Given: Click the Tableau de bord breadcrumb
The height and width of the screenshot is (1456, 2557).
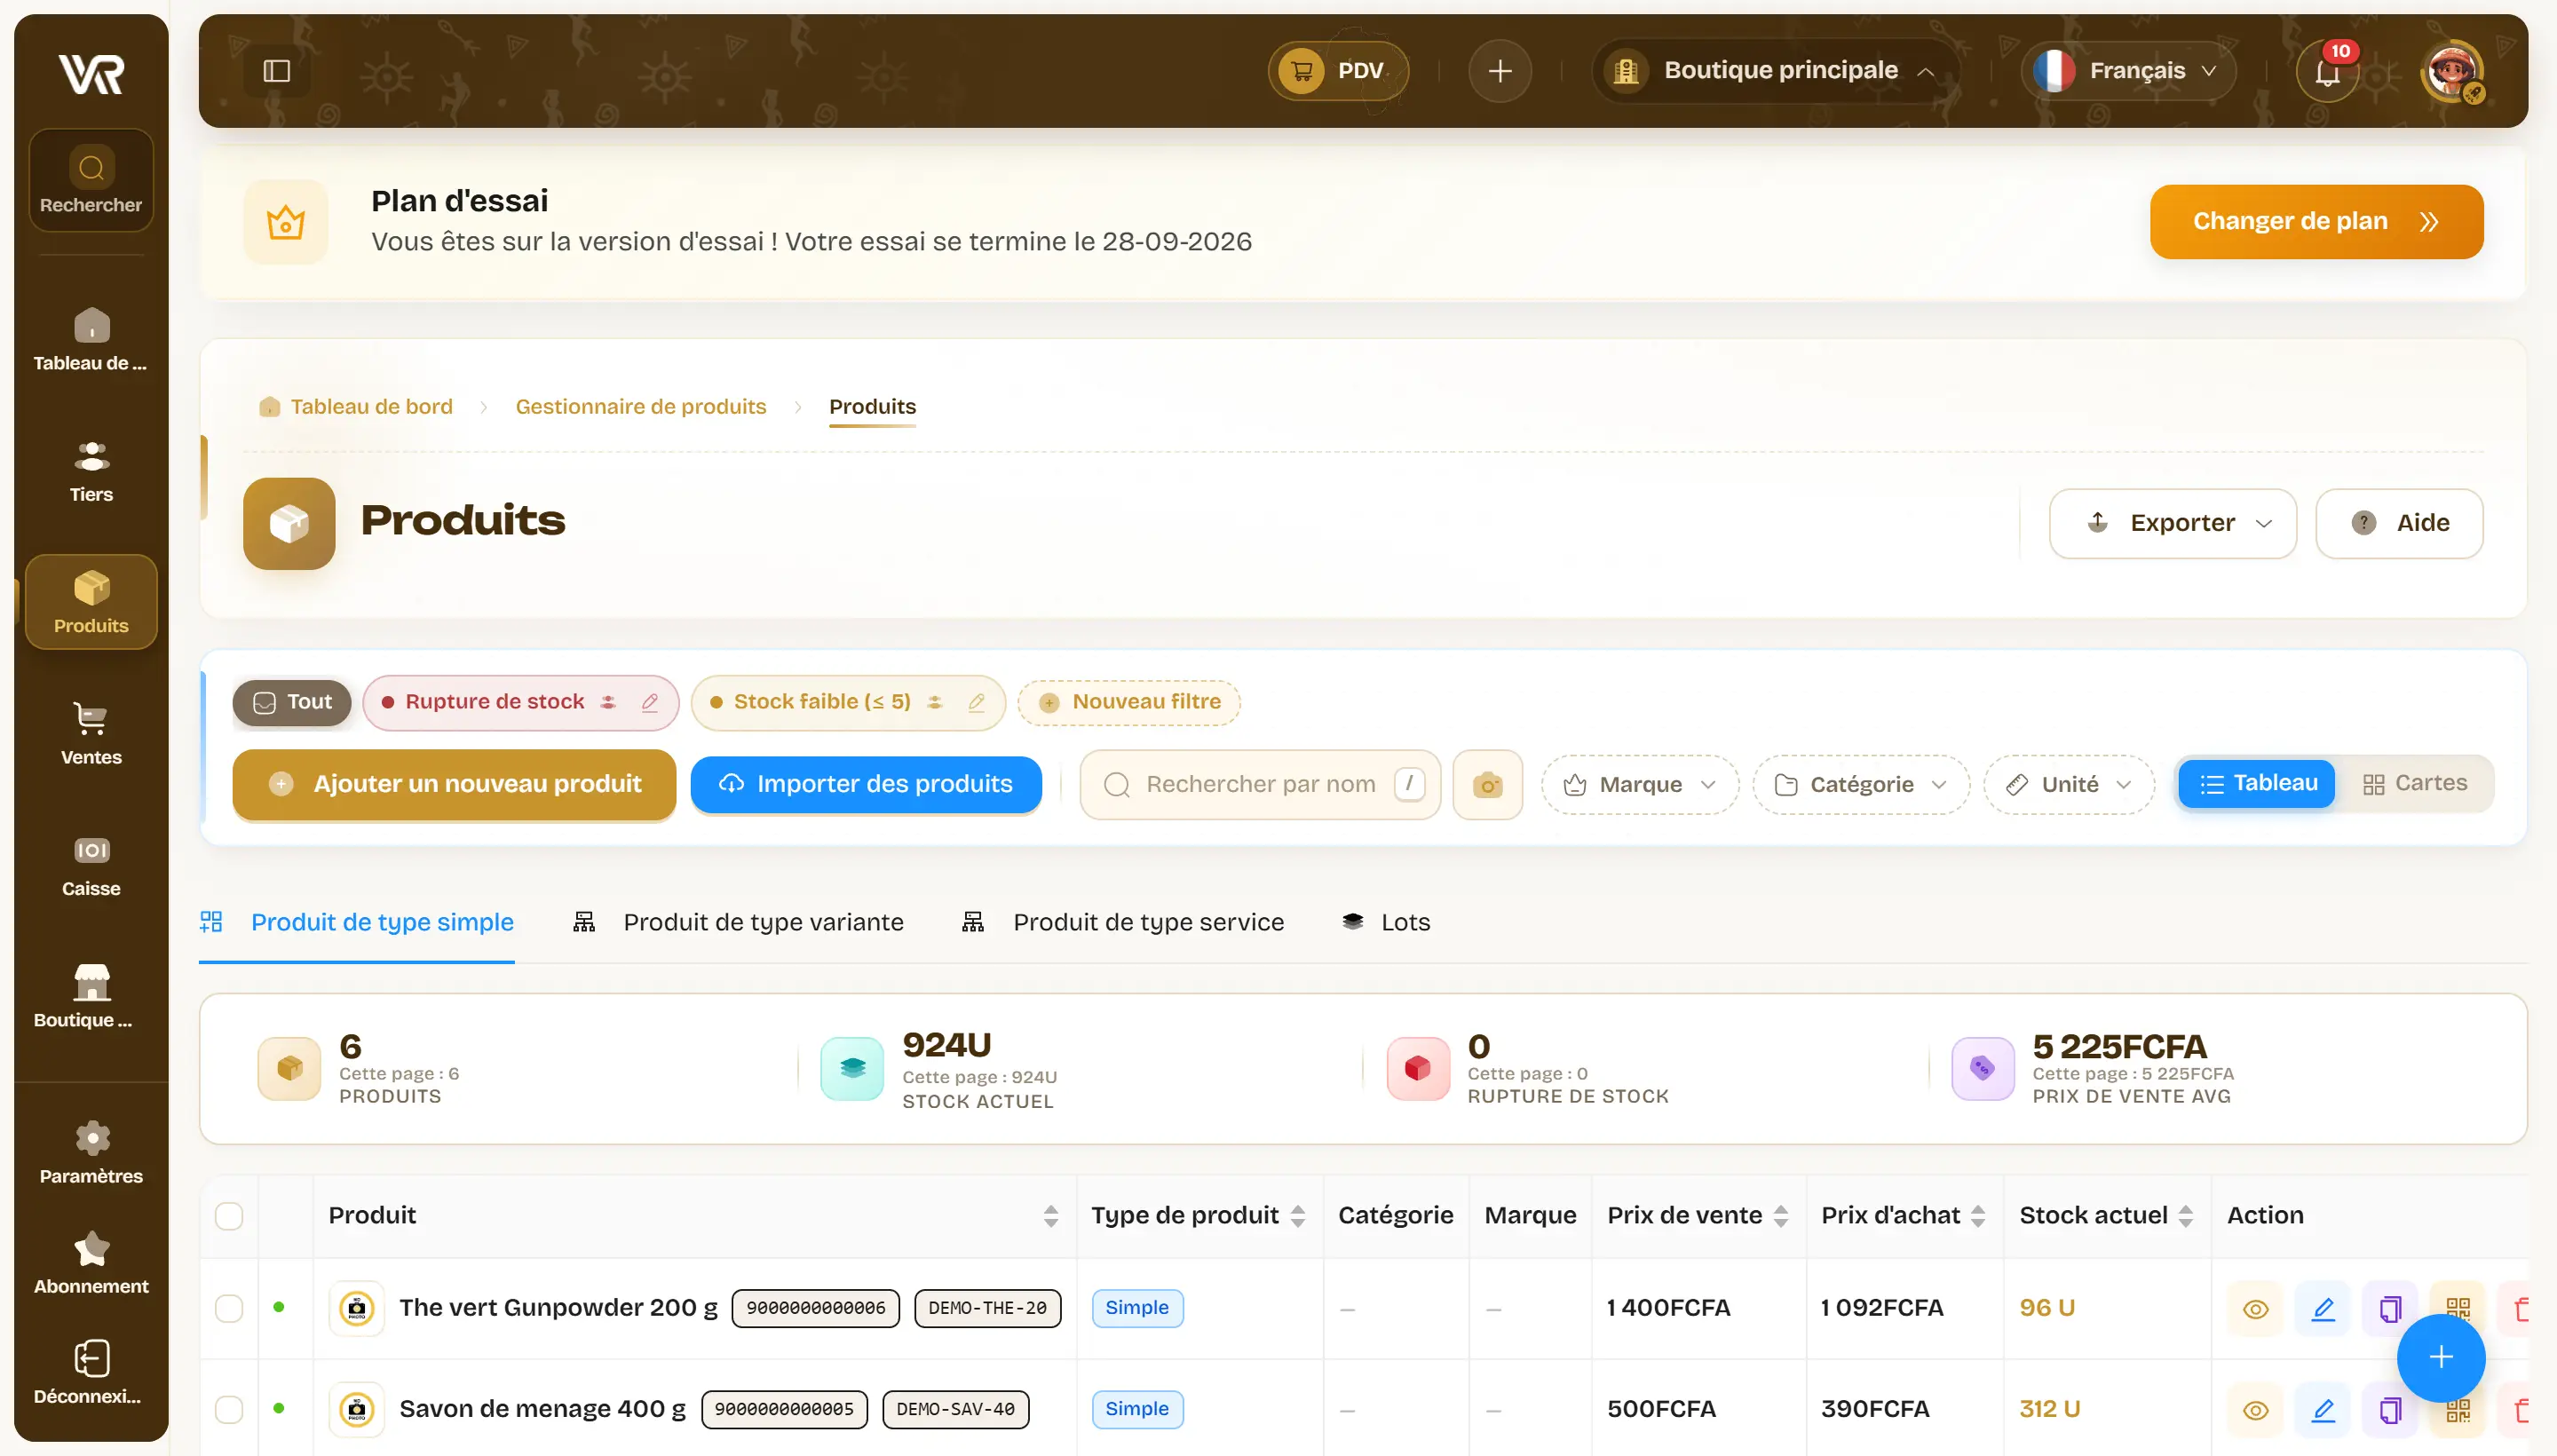Looking at the screenshot, I should point(356,407).
